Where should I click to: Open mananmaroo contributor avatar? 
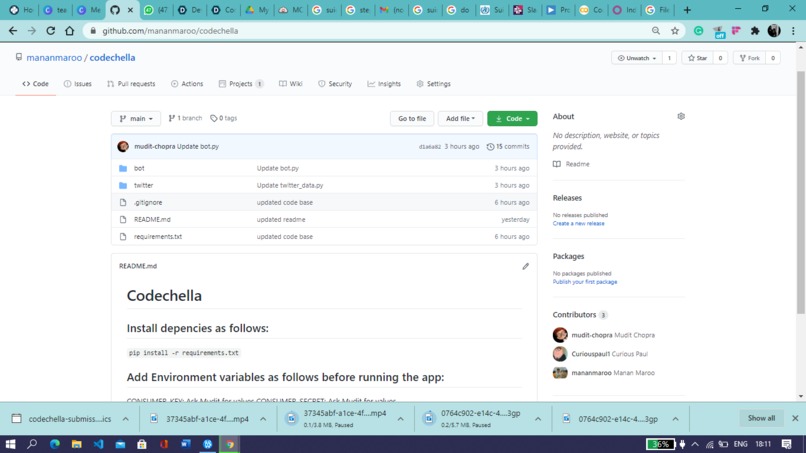coord(560,373)
